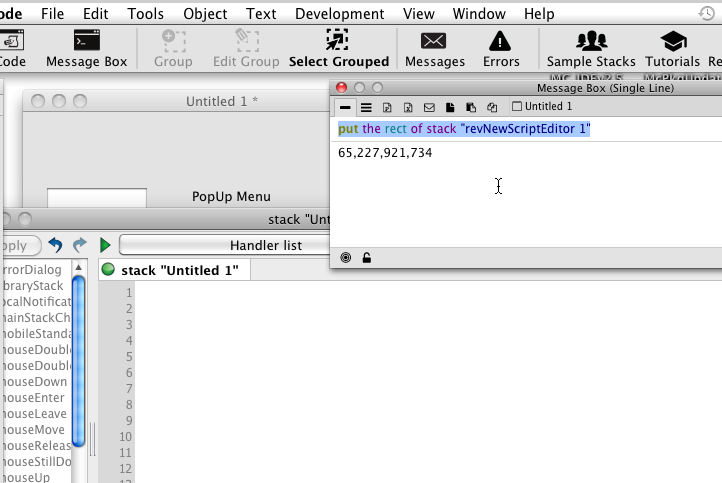Viewport: 722px width, 483px height.
Task: Show back scripts pane in Message Box
Action: pos(471,107)
